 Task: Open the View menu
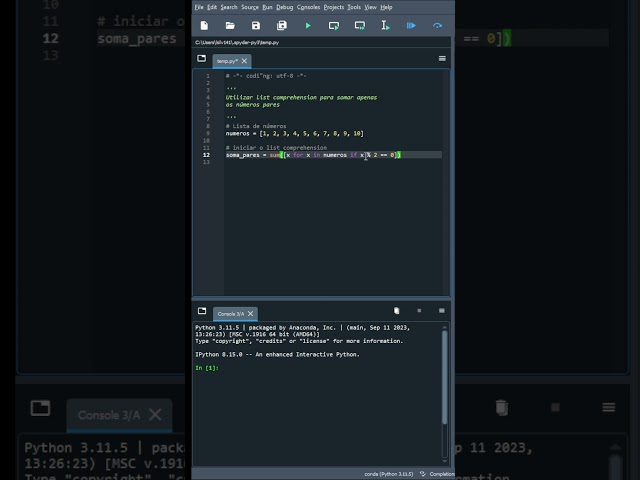tap(371, 7)
